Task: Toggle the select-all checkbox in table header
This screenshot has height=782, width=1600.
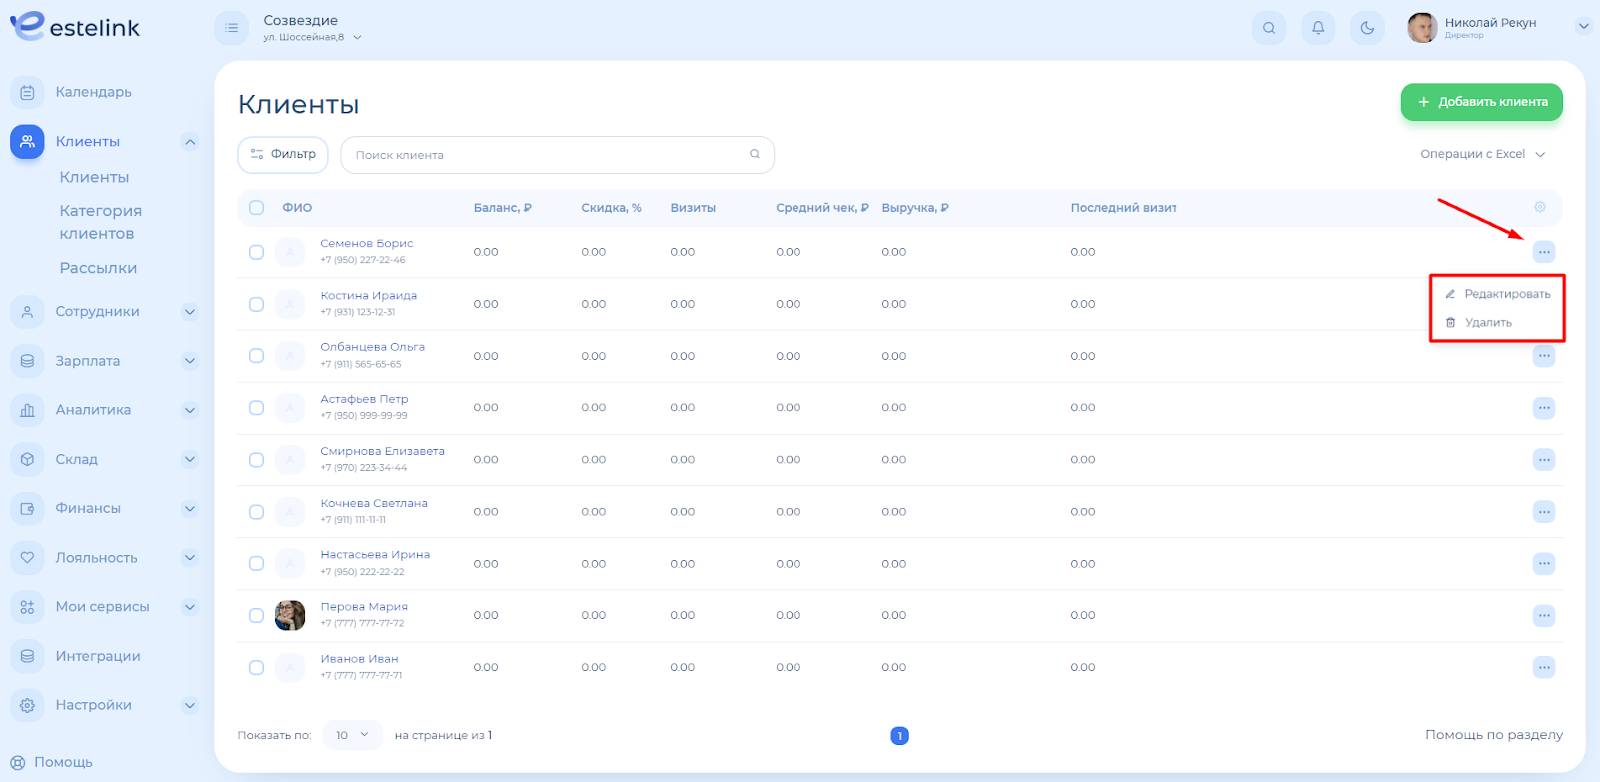Action: [256, 208]
